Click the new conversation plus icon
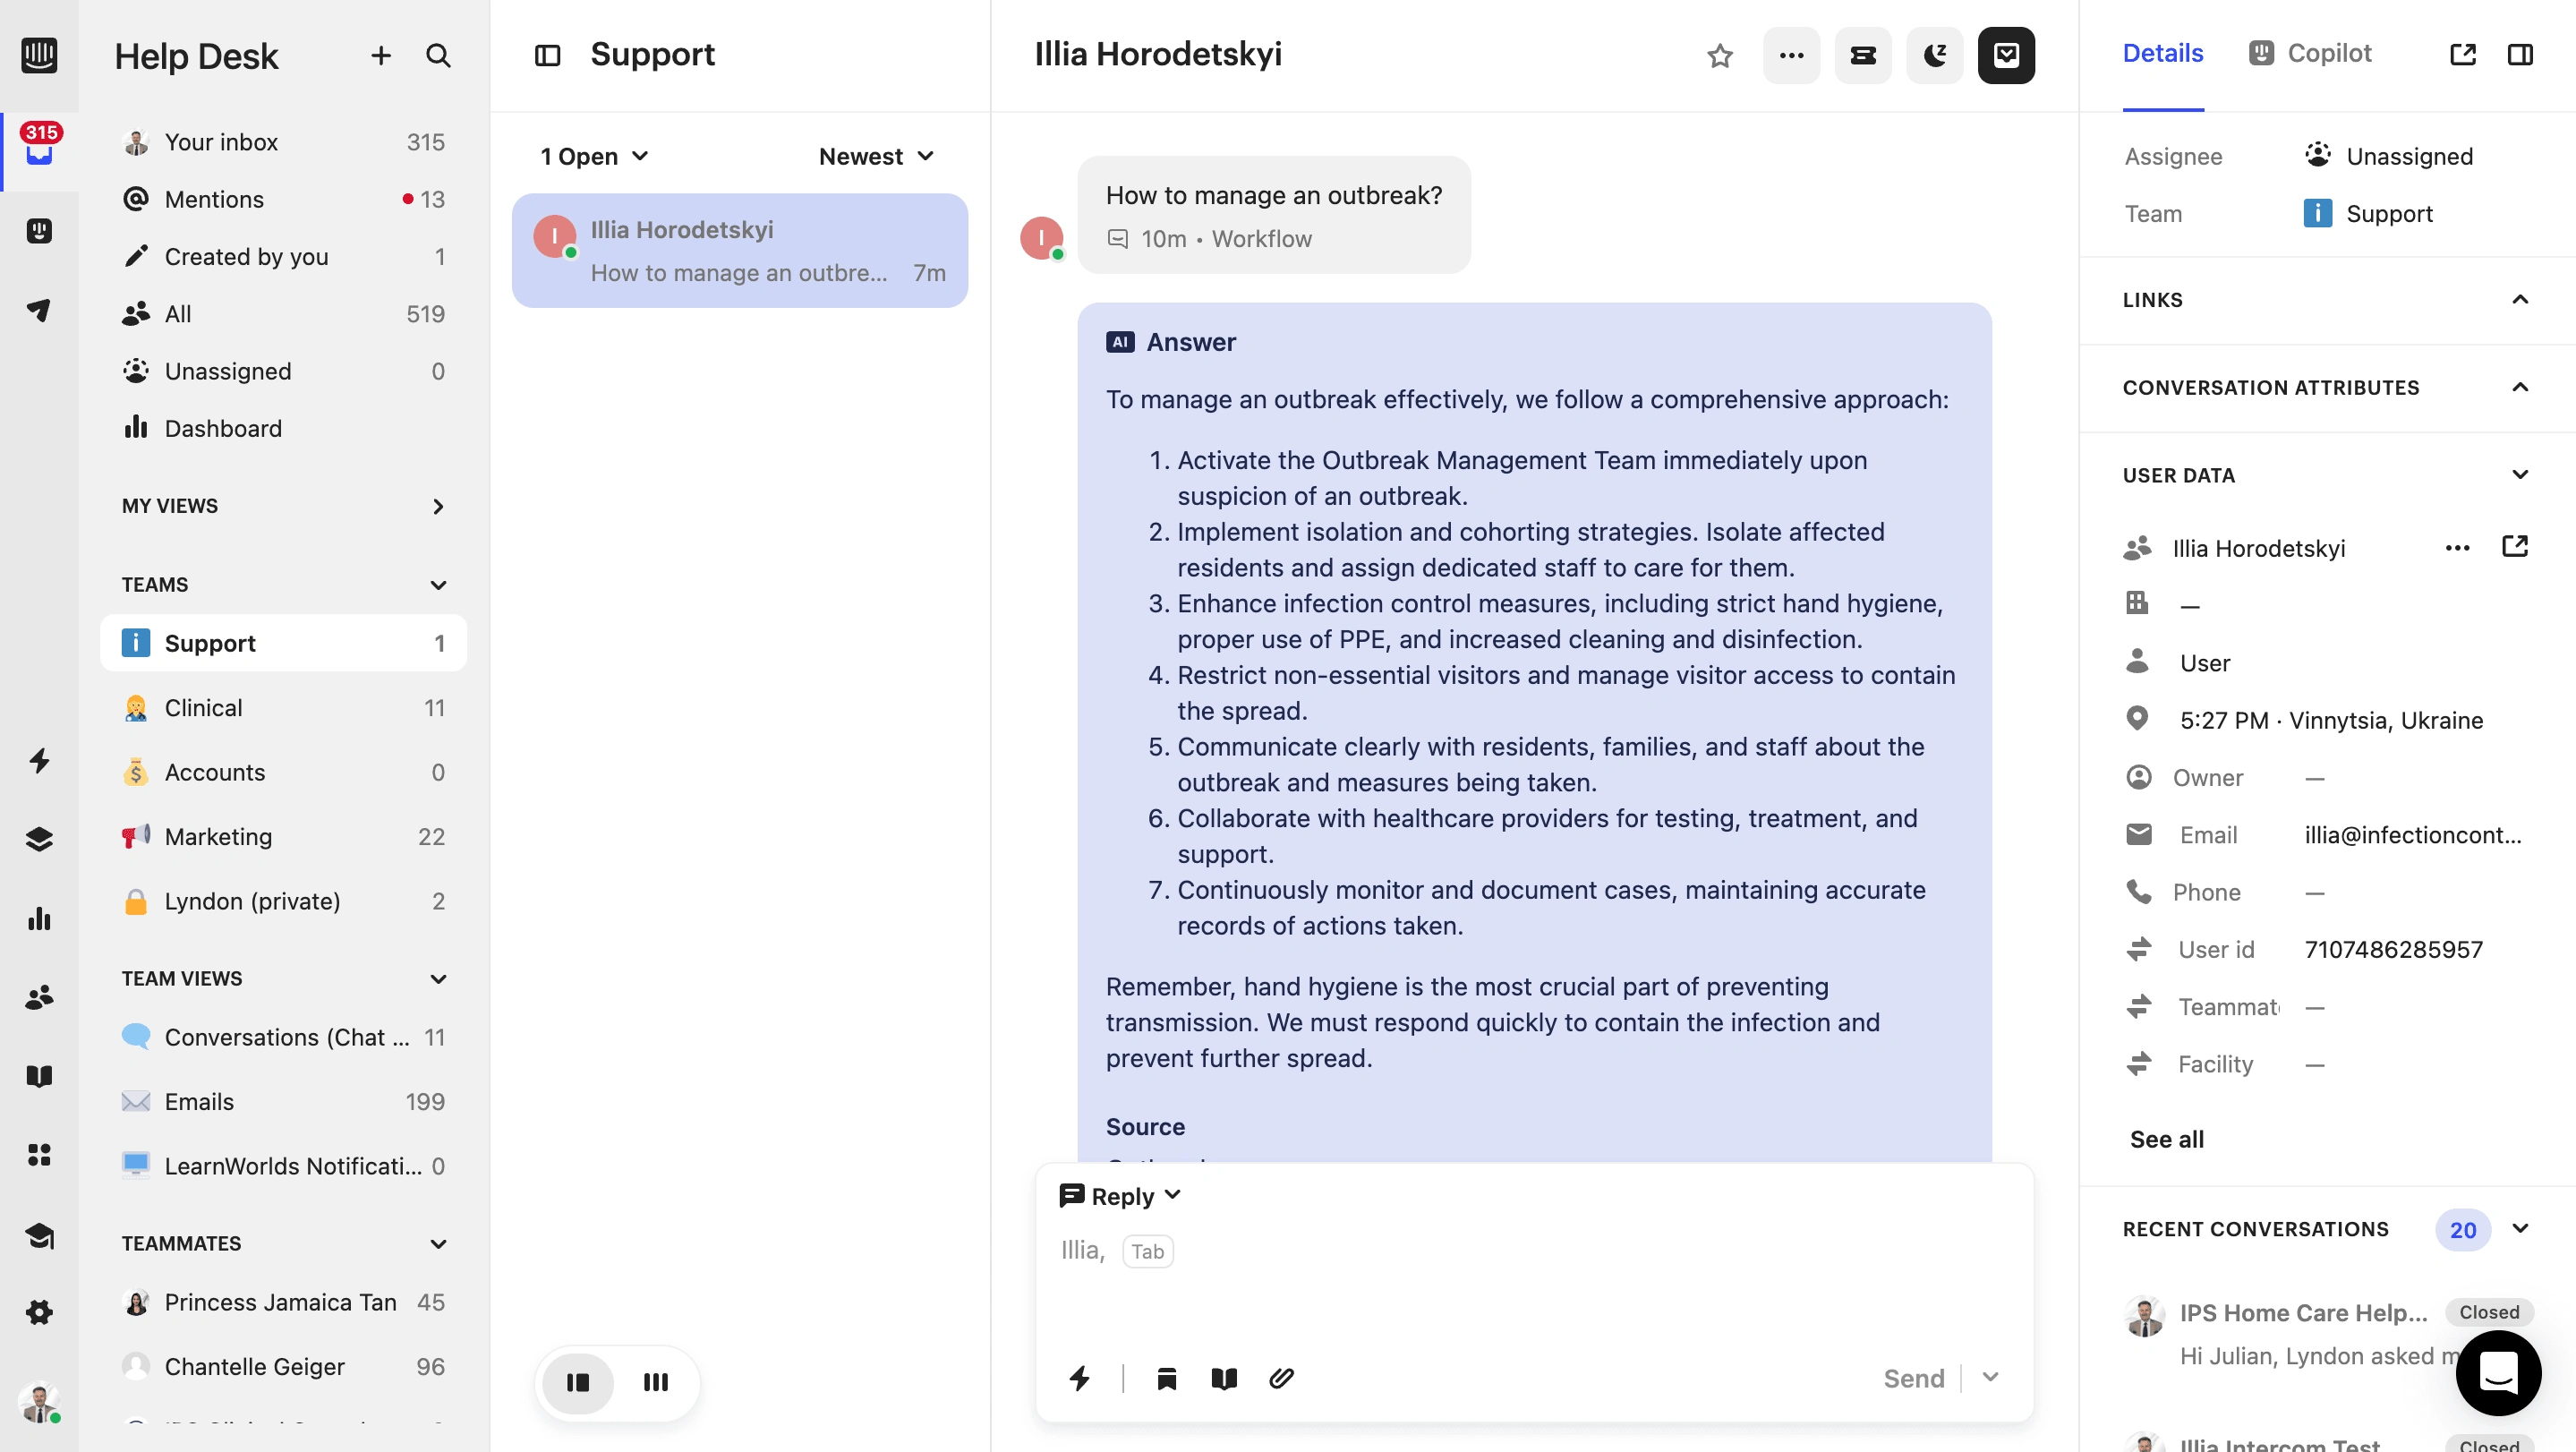The image size is (2576, 1452). pyautogui.click(x=379, y=55)
